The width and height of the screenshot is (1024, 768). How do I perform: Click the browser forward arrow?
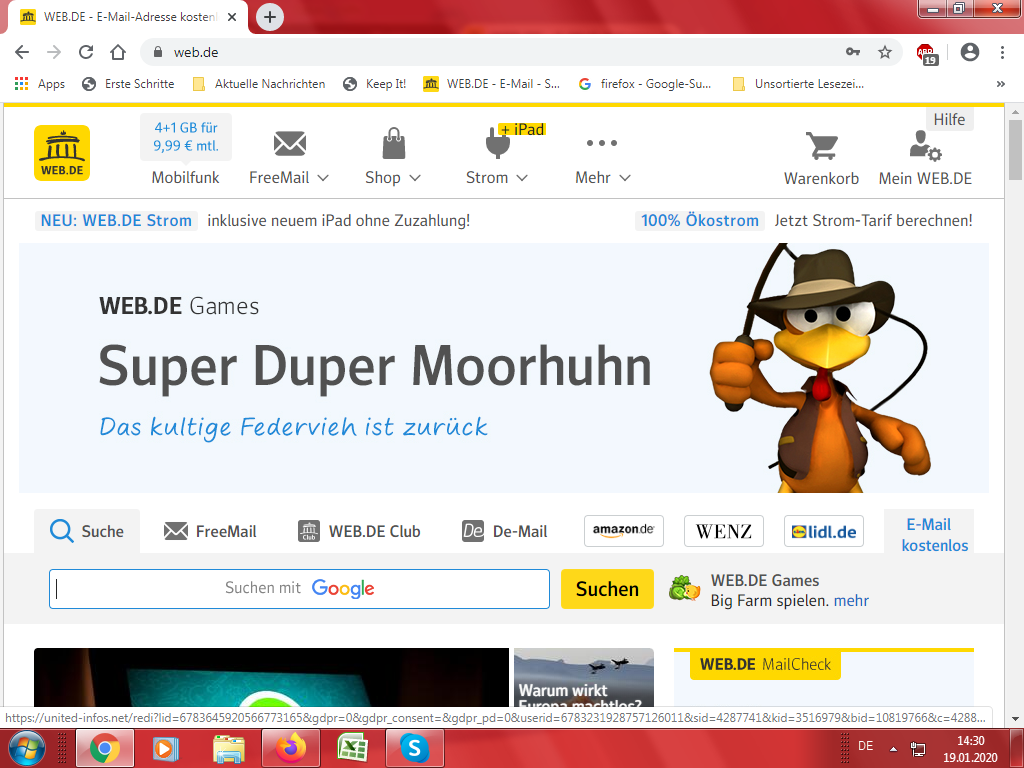coord(54,52)
